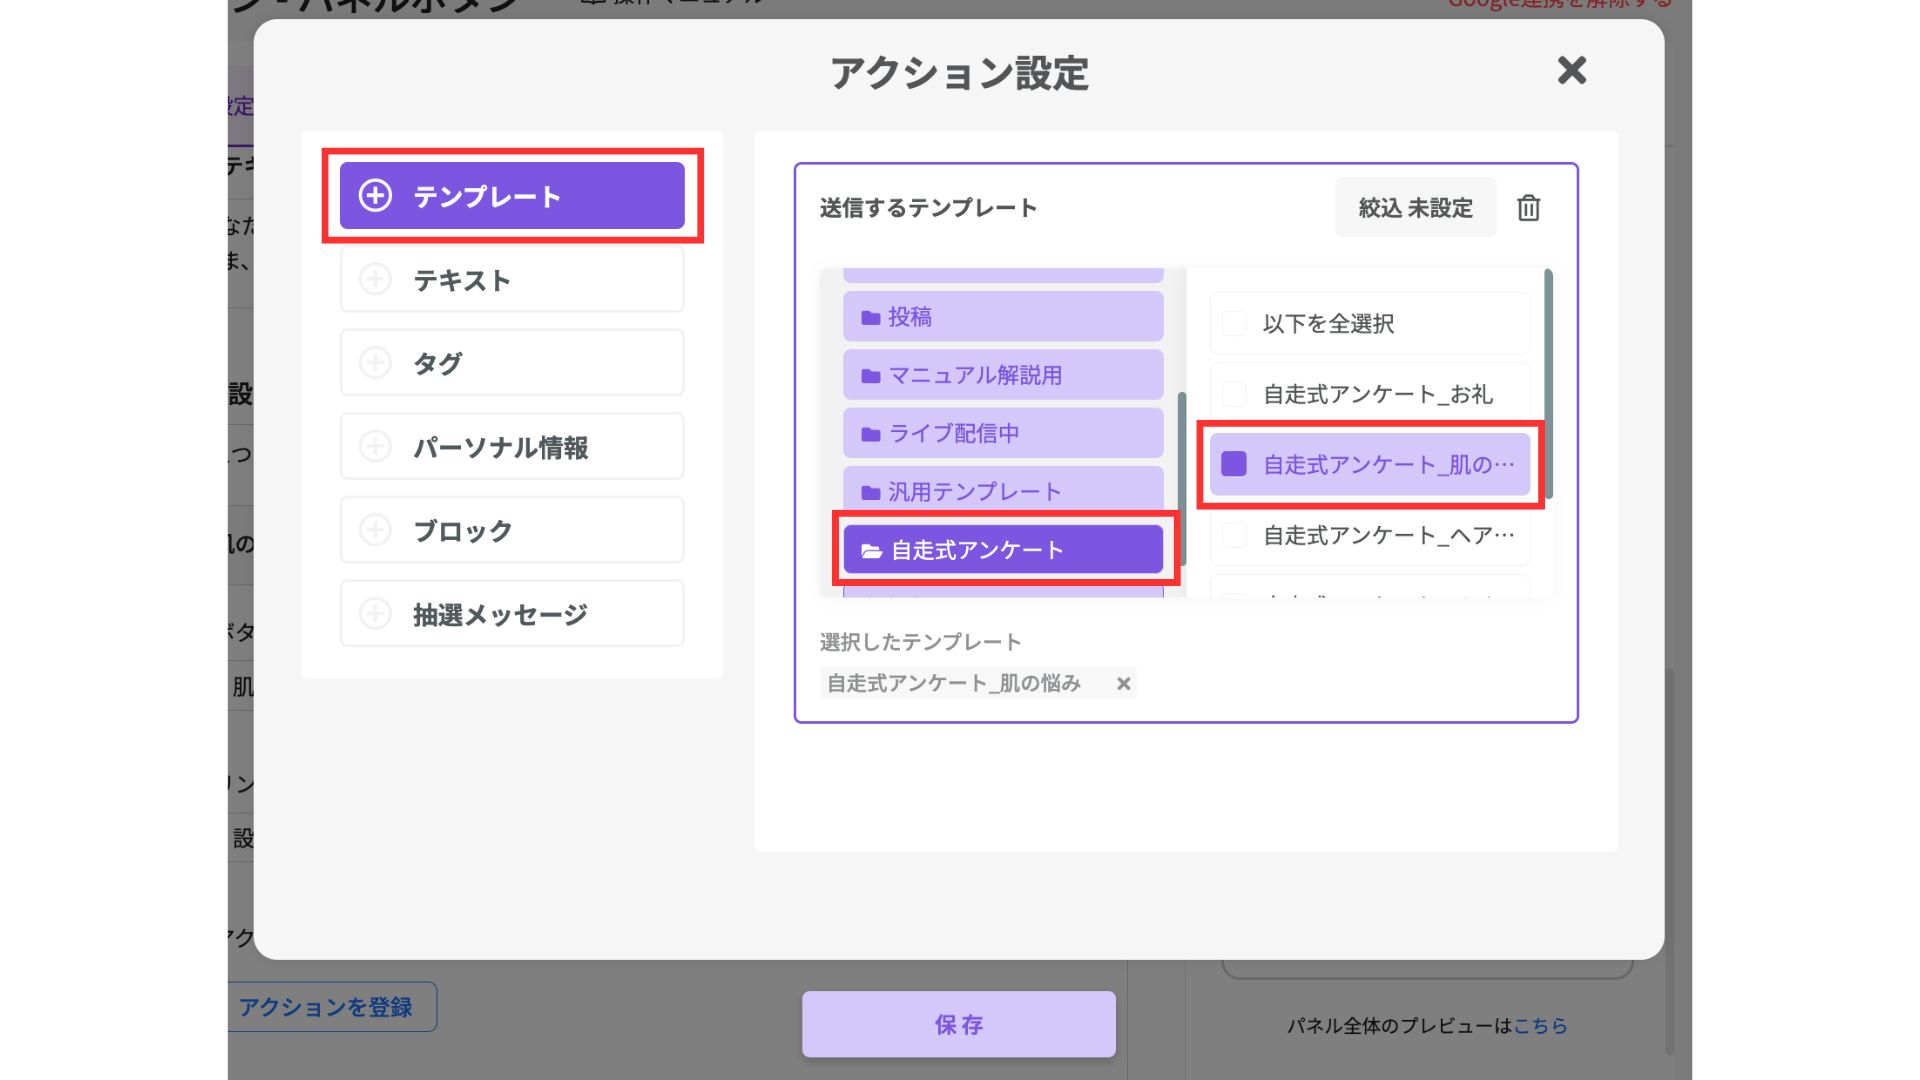The height and width of the screenshot is (1080, 1920).
Task: Click the 保存 button
Action: tap(959, 1024)
